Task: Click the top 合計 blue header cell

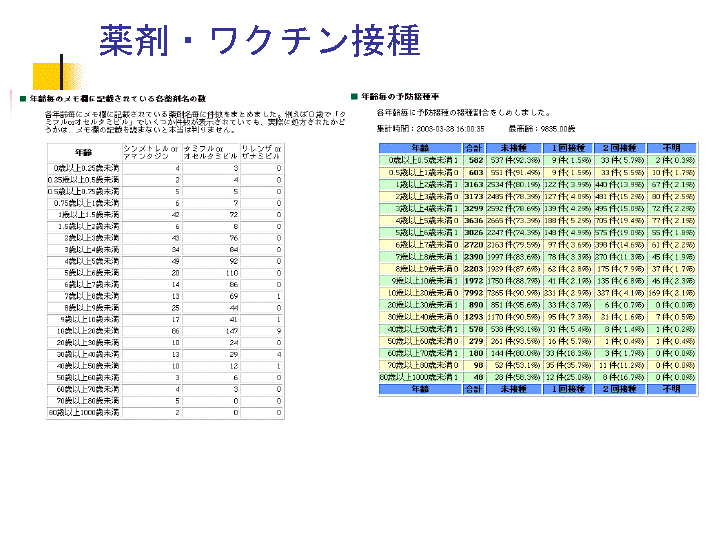Action: point(474,148)
